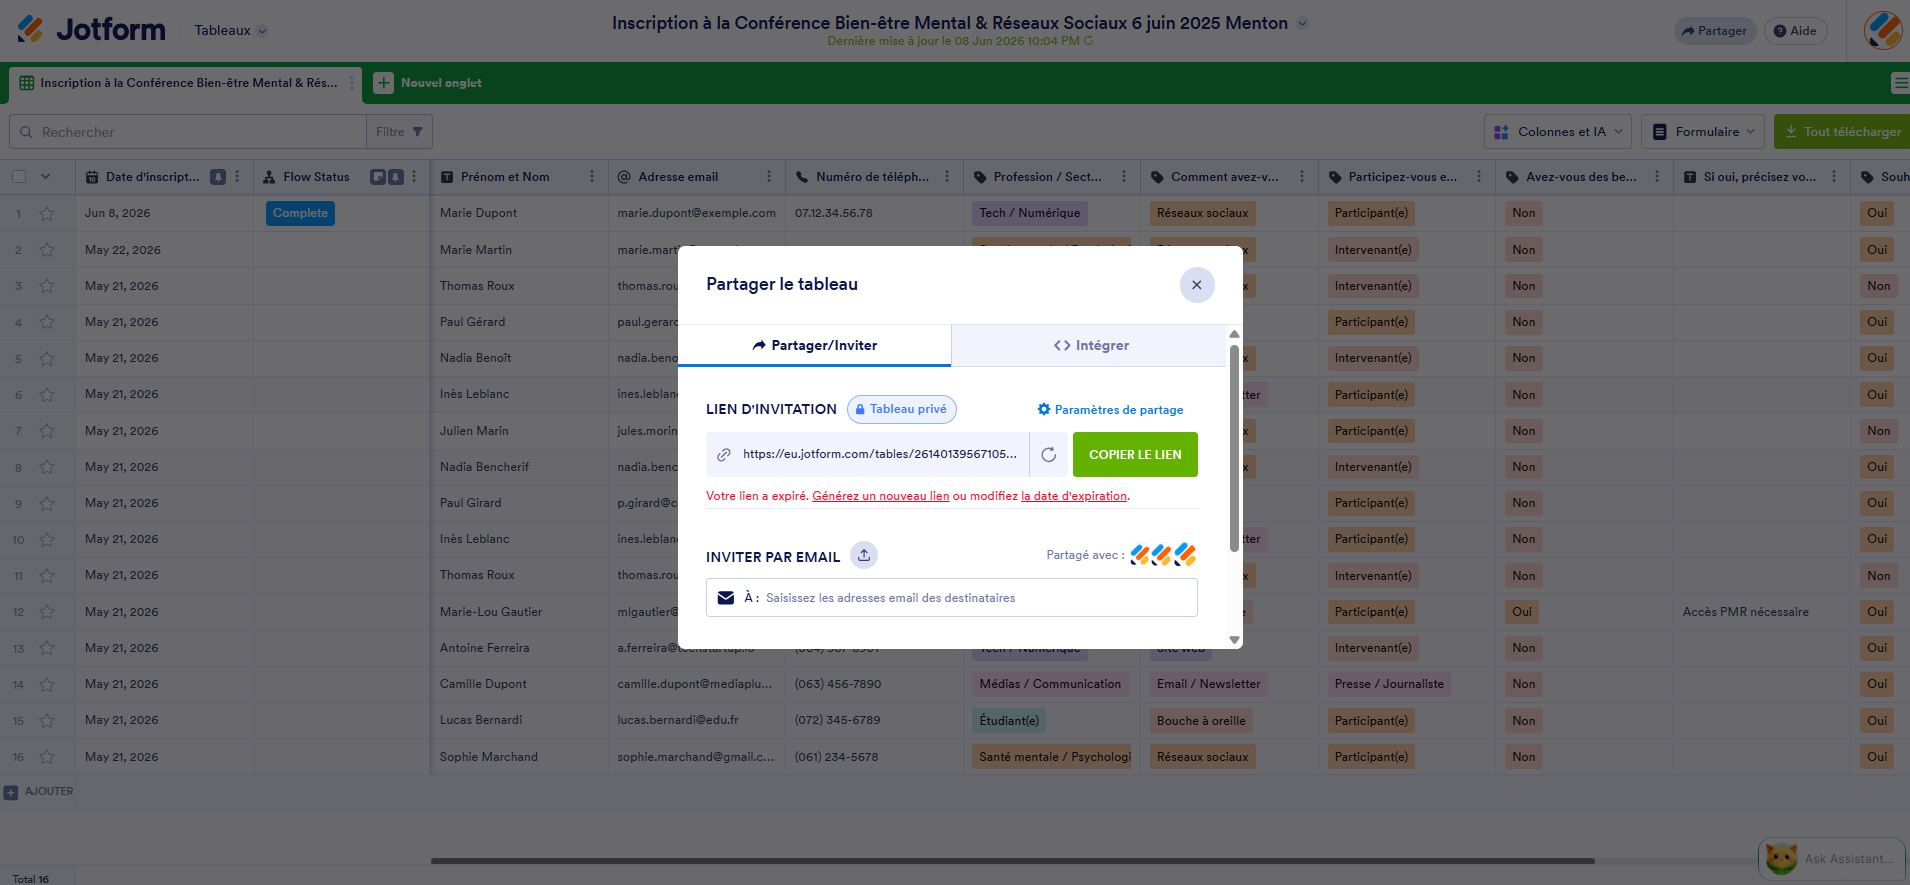Click the invitation link URL field
This screenshot has width=1910, height=885.
(867, 454)
